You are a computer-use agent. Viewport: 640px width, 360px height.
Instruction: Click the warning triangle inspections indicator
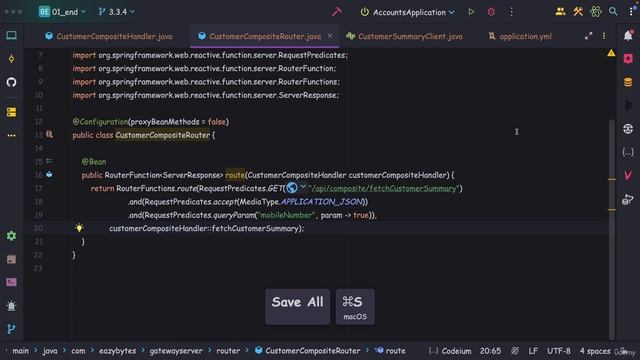tap(611, 53)
